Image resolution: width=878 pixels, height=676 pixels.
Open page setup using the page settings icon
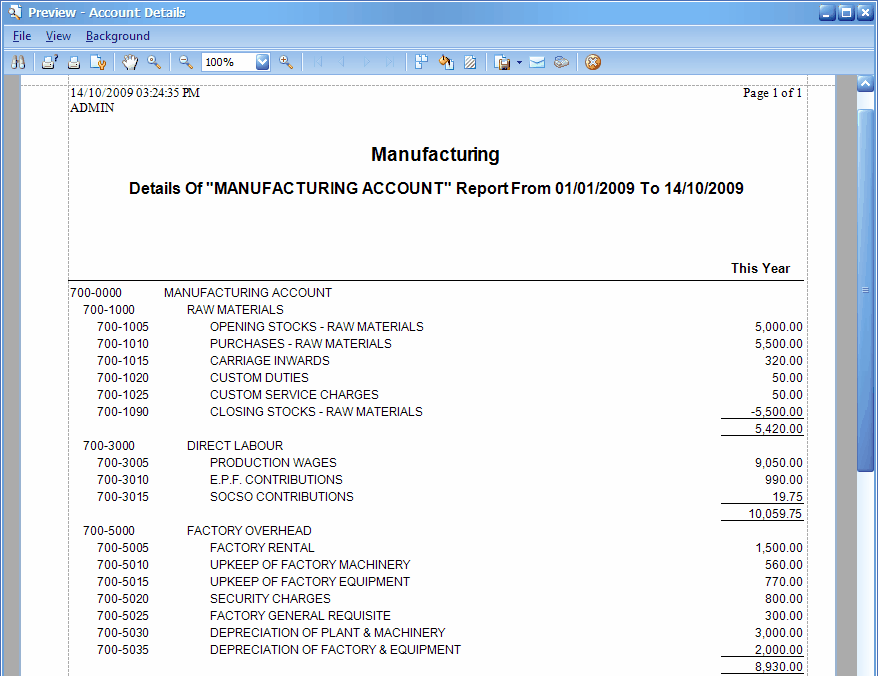click(x=98, y=62)
